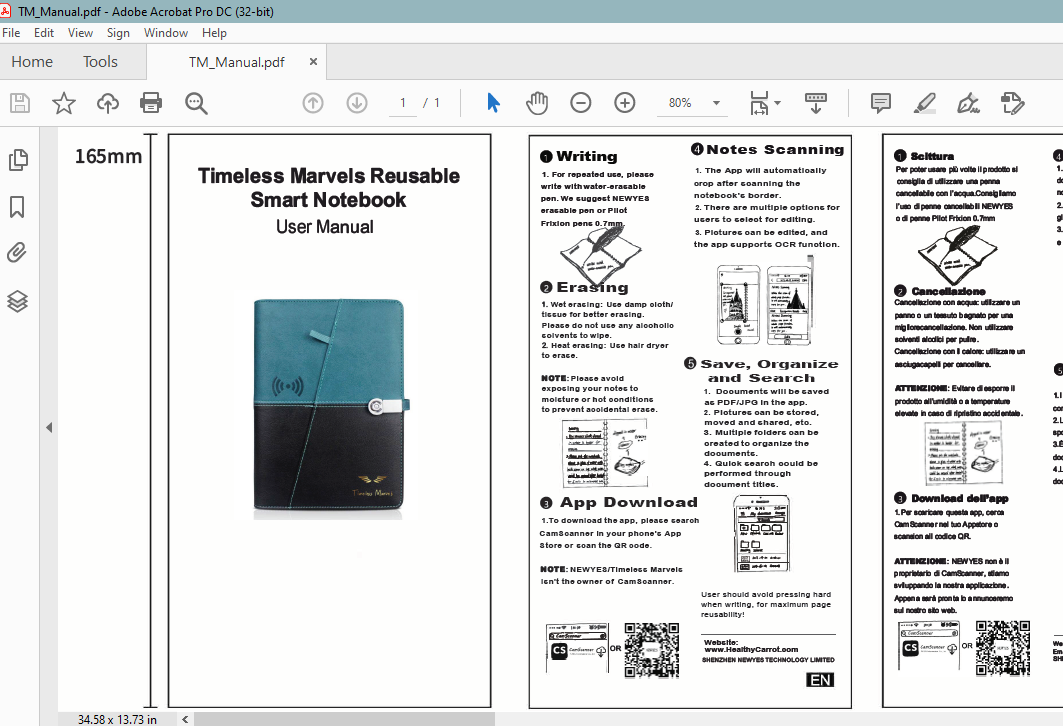Image resolution: width=1063 pixels, height=726 pixels.
Task: Click the QR code on the English page
Action: 651,649
